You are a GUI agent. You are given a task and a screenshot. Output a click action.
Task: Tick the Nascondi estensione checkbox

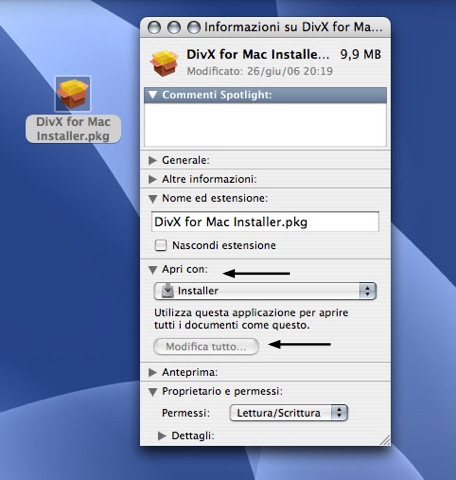tap(161, 246)
